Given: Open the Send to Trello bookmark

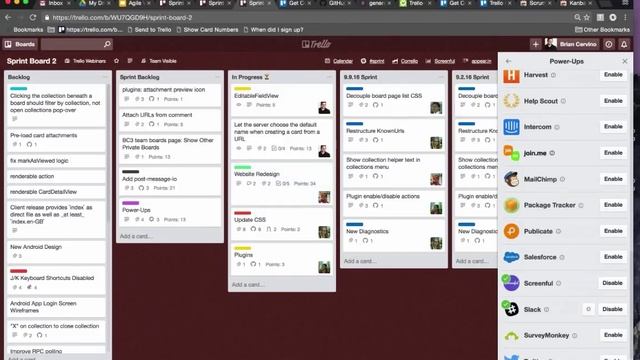Looking at the screenshot, I should pos(149,29).
